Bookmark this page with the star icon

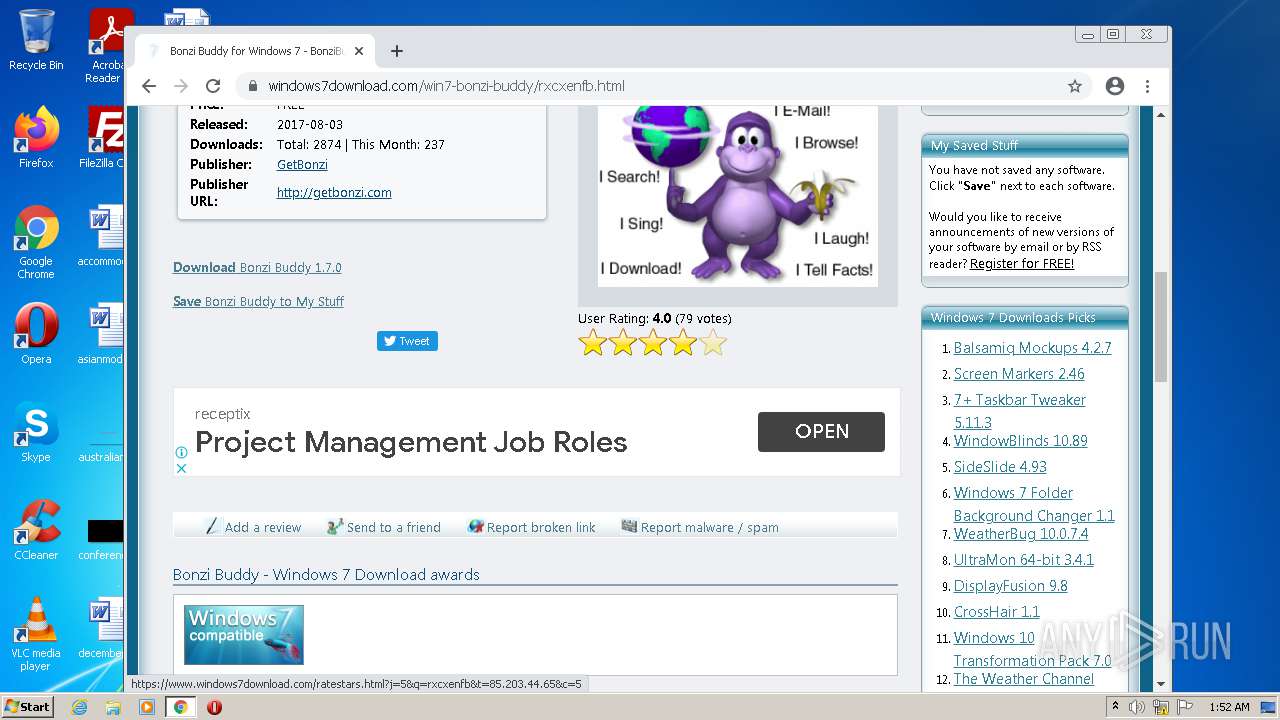coord(1075,86)
